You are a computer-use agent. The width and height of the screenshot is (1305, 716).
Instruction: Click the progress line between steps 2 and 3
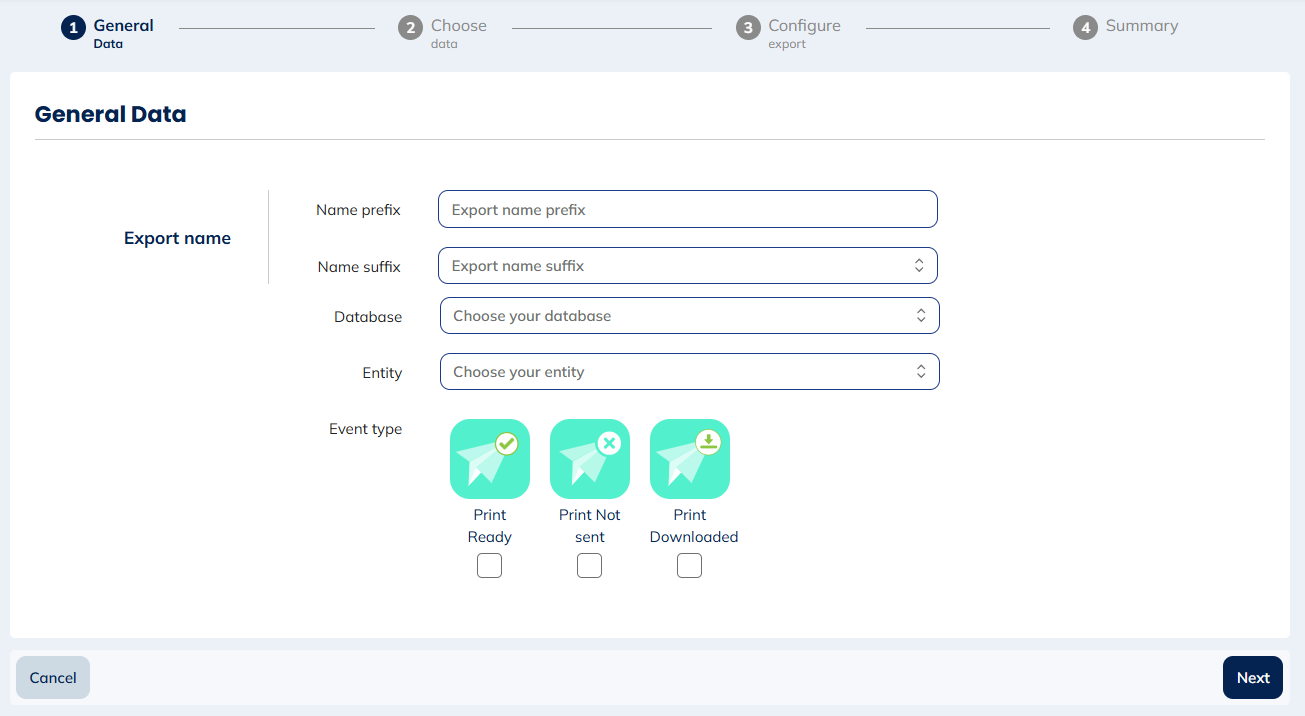click(611, 27)
